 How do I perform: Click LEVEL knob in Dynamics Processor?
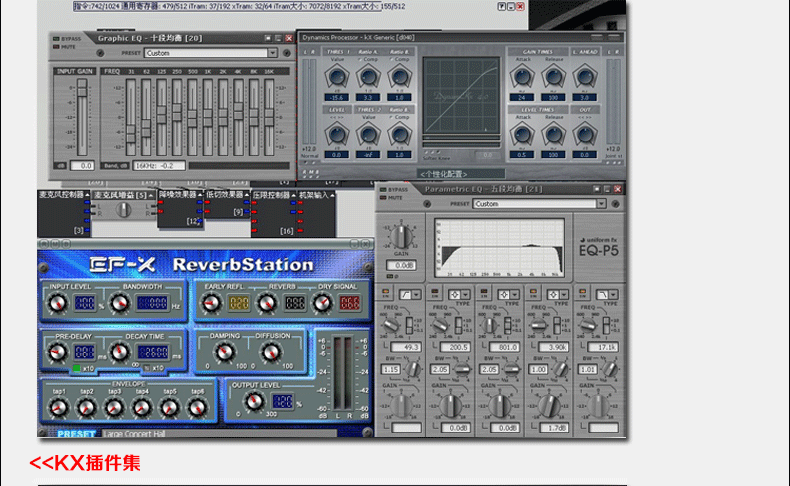click(x=337, y=135)
